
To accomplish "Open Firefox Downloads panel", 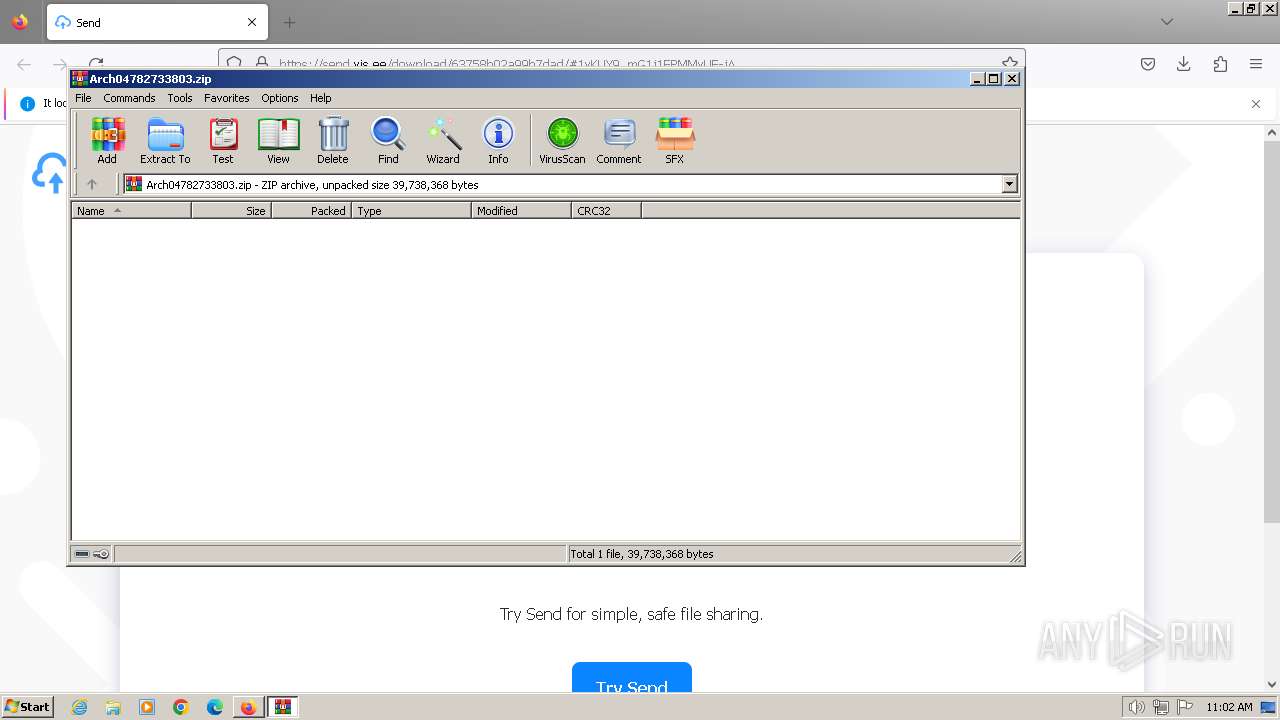I will click(x=1184, y=64).
